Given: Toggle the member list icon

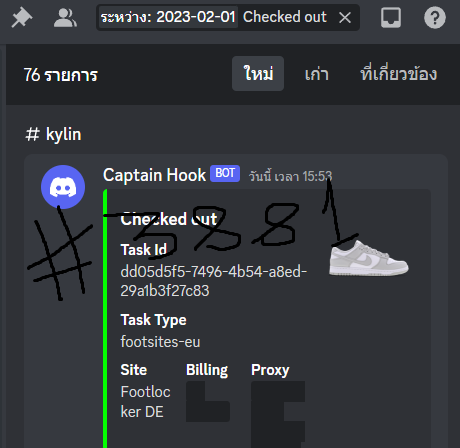Looking at the screenshot, I should [65, 17].
